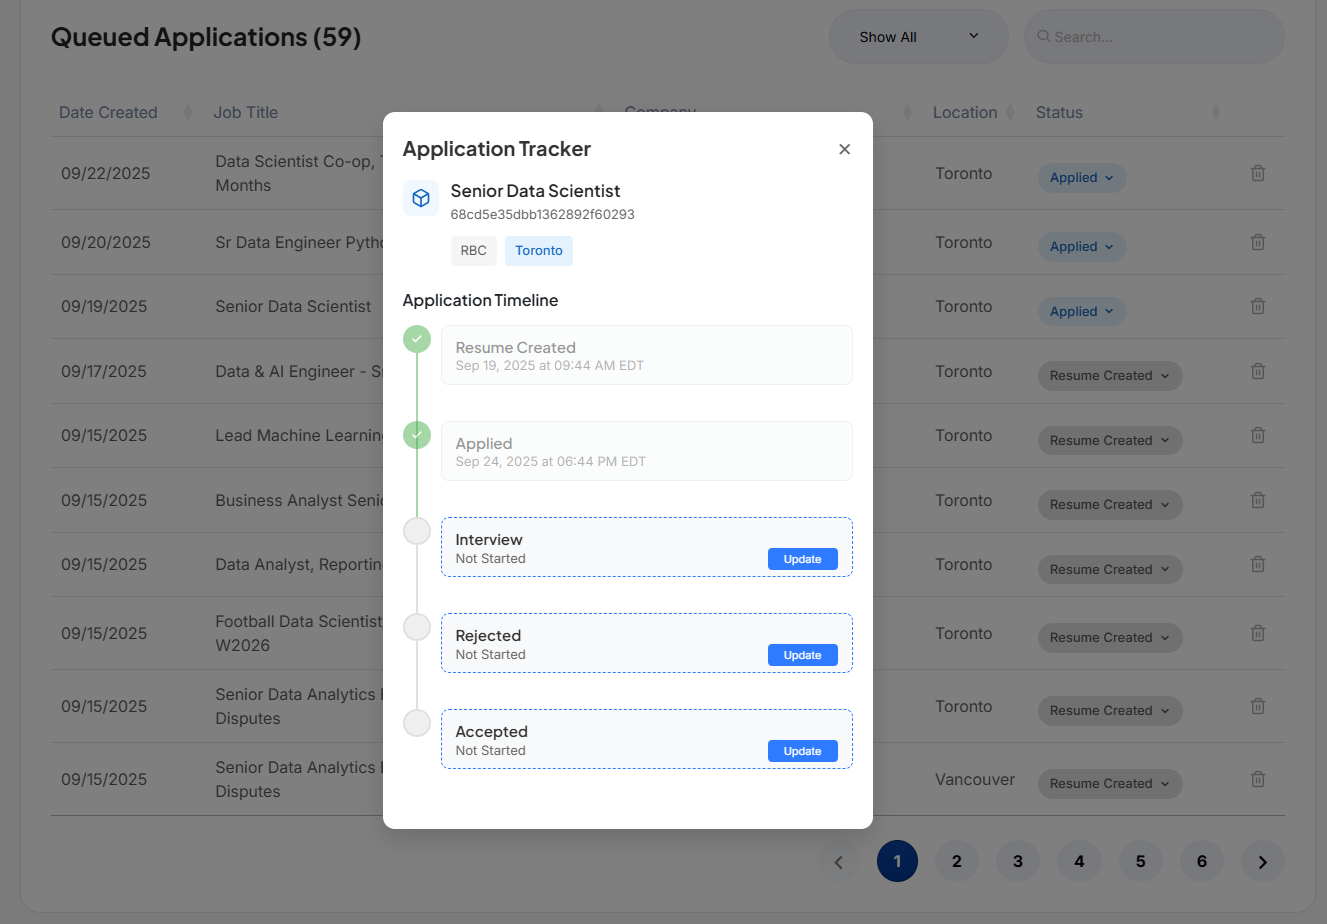Image resolution: width=1327 pixels, height=924 pixels.
Task: Close the Application Tracker dialog
Action: 844,149
